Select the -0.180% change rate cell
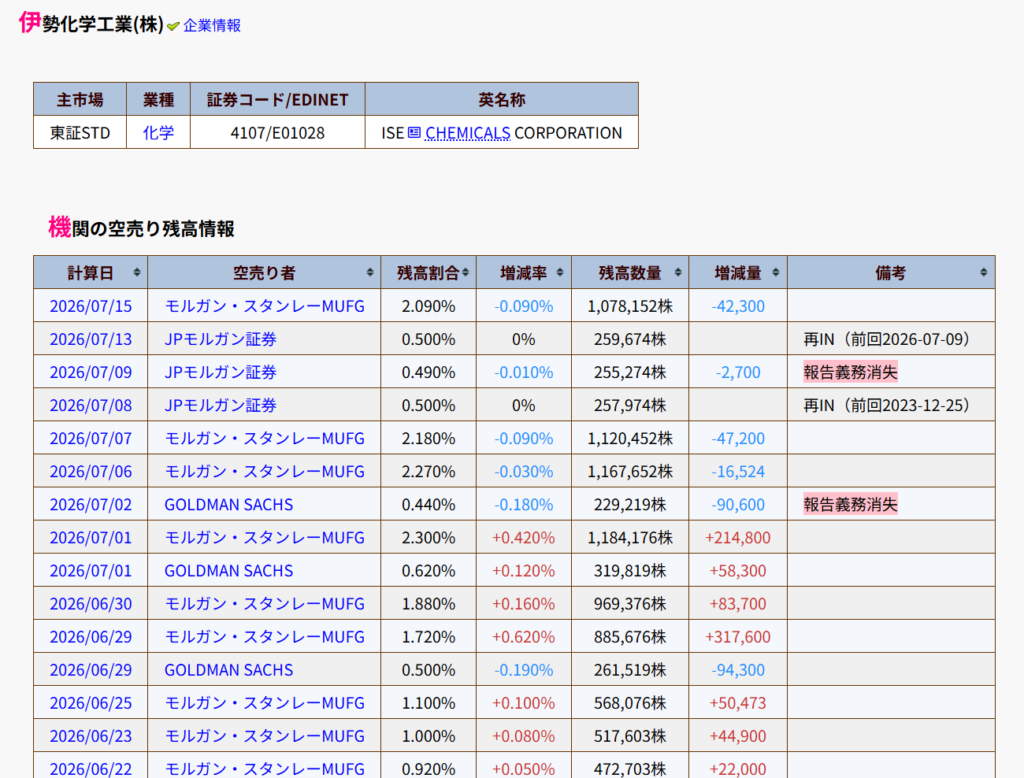Screen dimensions: 1024x778 tap(524, 504)
